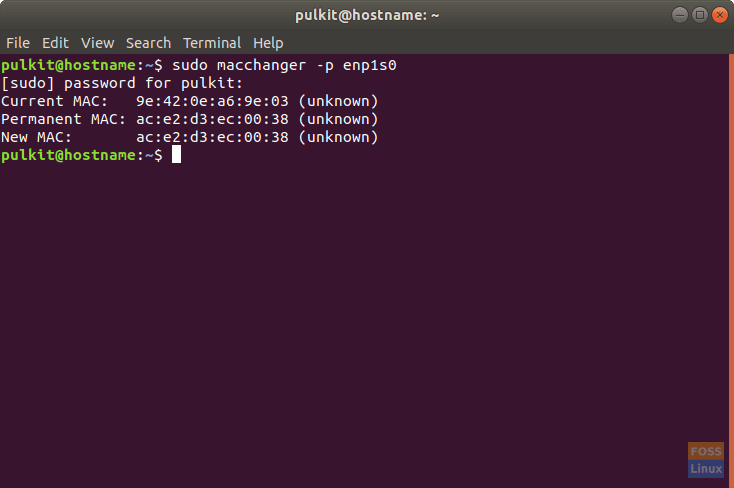Viewport: 734px width, 488px height.
Task: Click the first green pulkit@hostname prompt
Action: pyautogui.click(x=68, y=65)
